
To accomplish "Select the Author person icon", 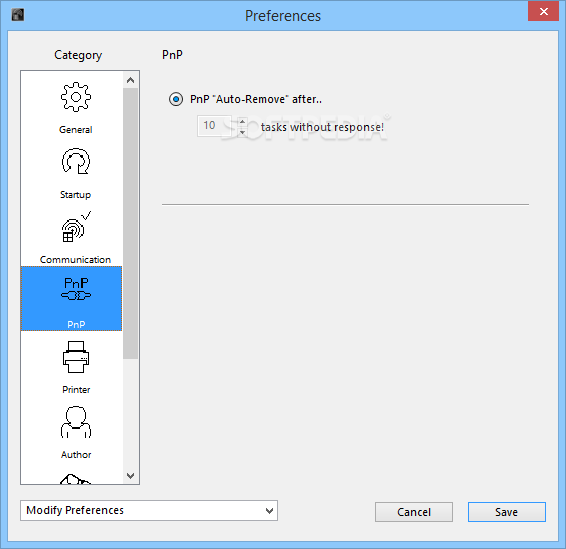I will pos(75,422).
